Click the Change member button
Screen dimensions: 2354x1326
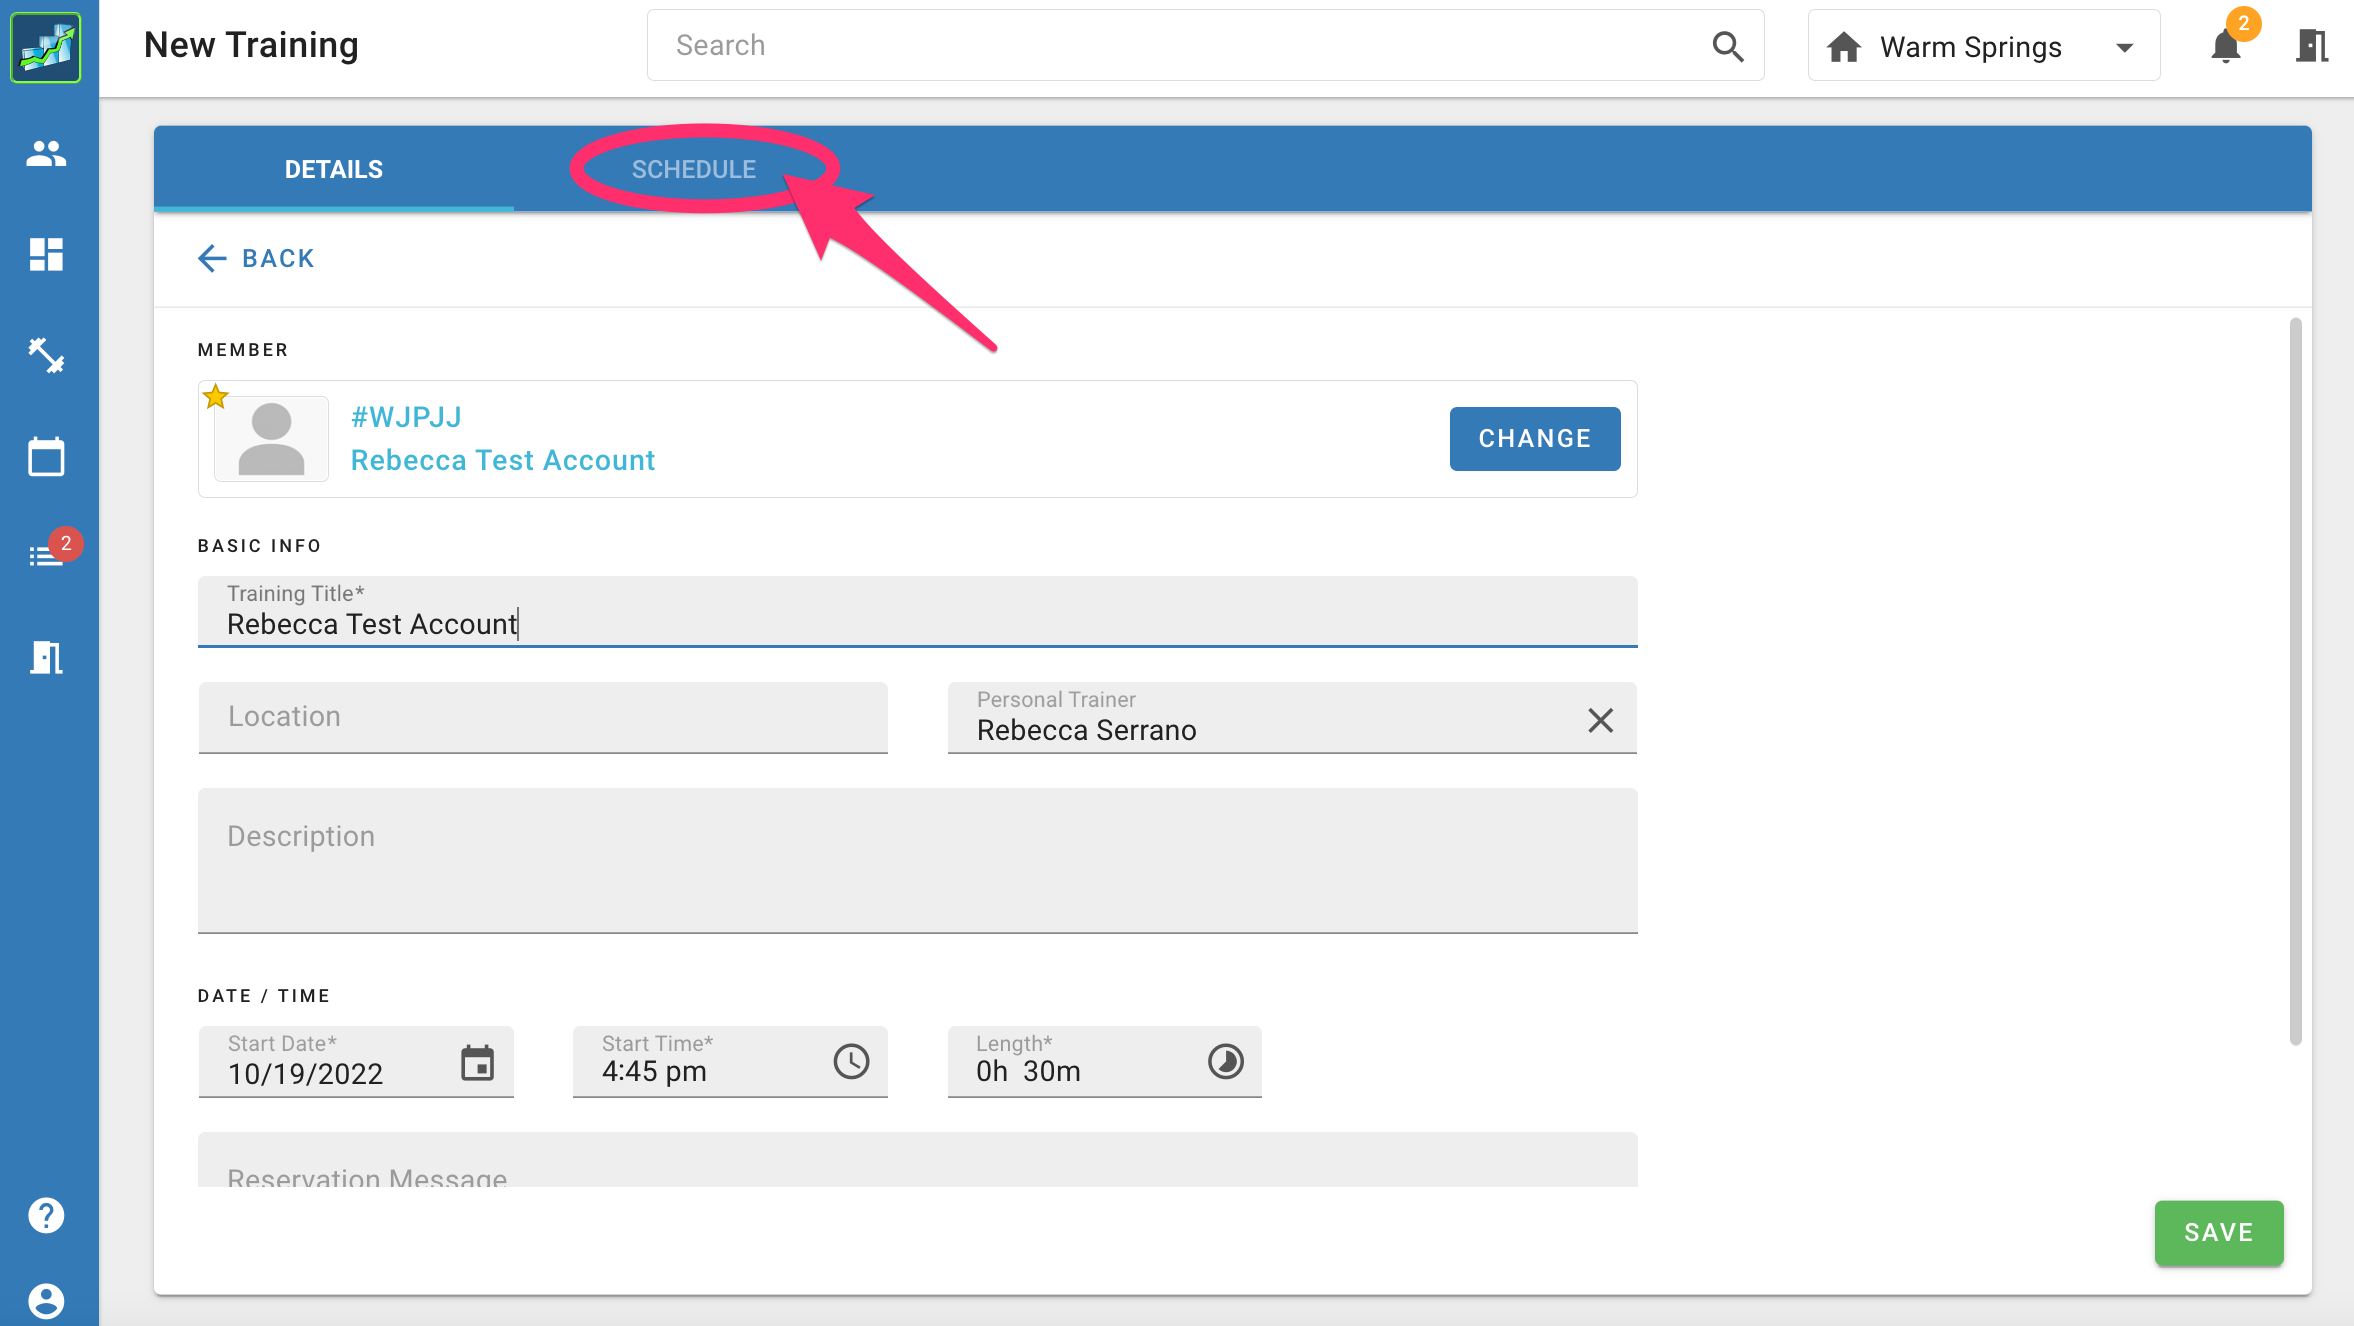tap(1534, 438)
